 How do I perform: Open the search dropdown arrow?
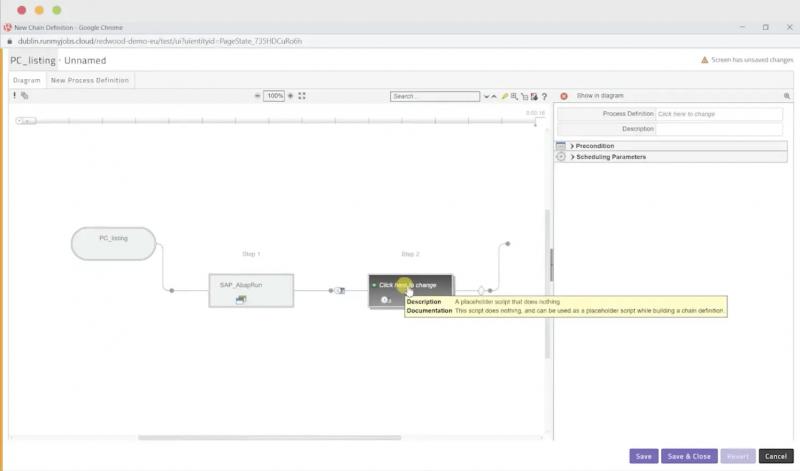[x=486, y=97]
